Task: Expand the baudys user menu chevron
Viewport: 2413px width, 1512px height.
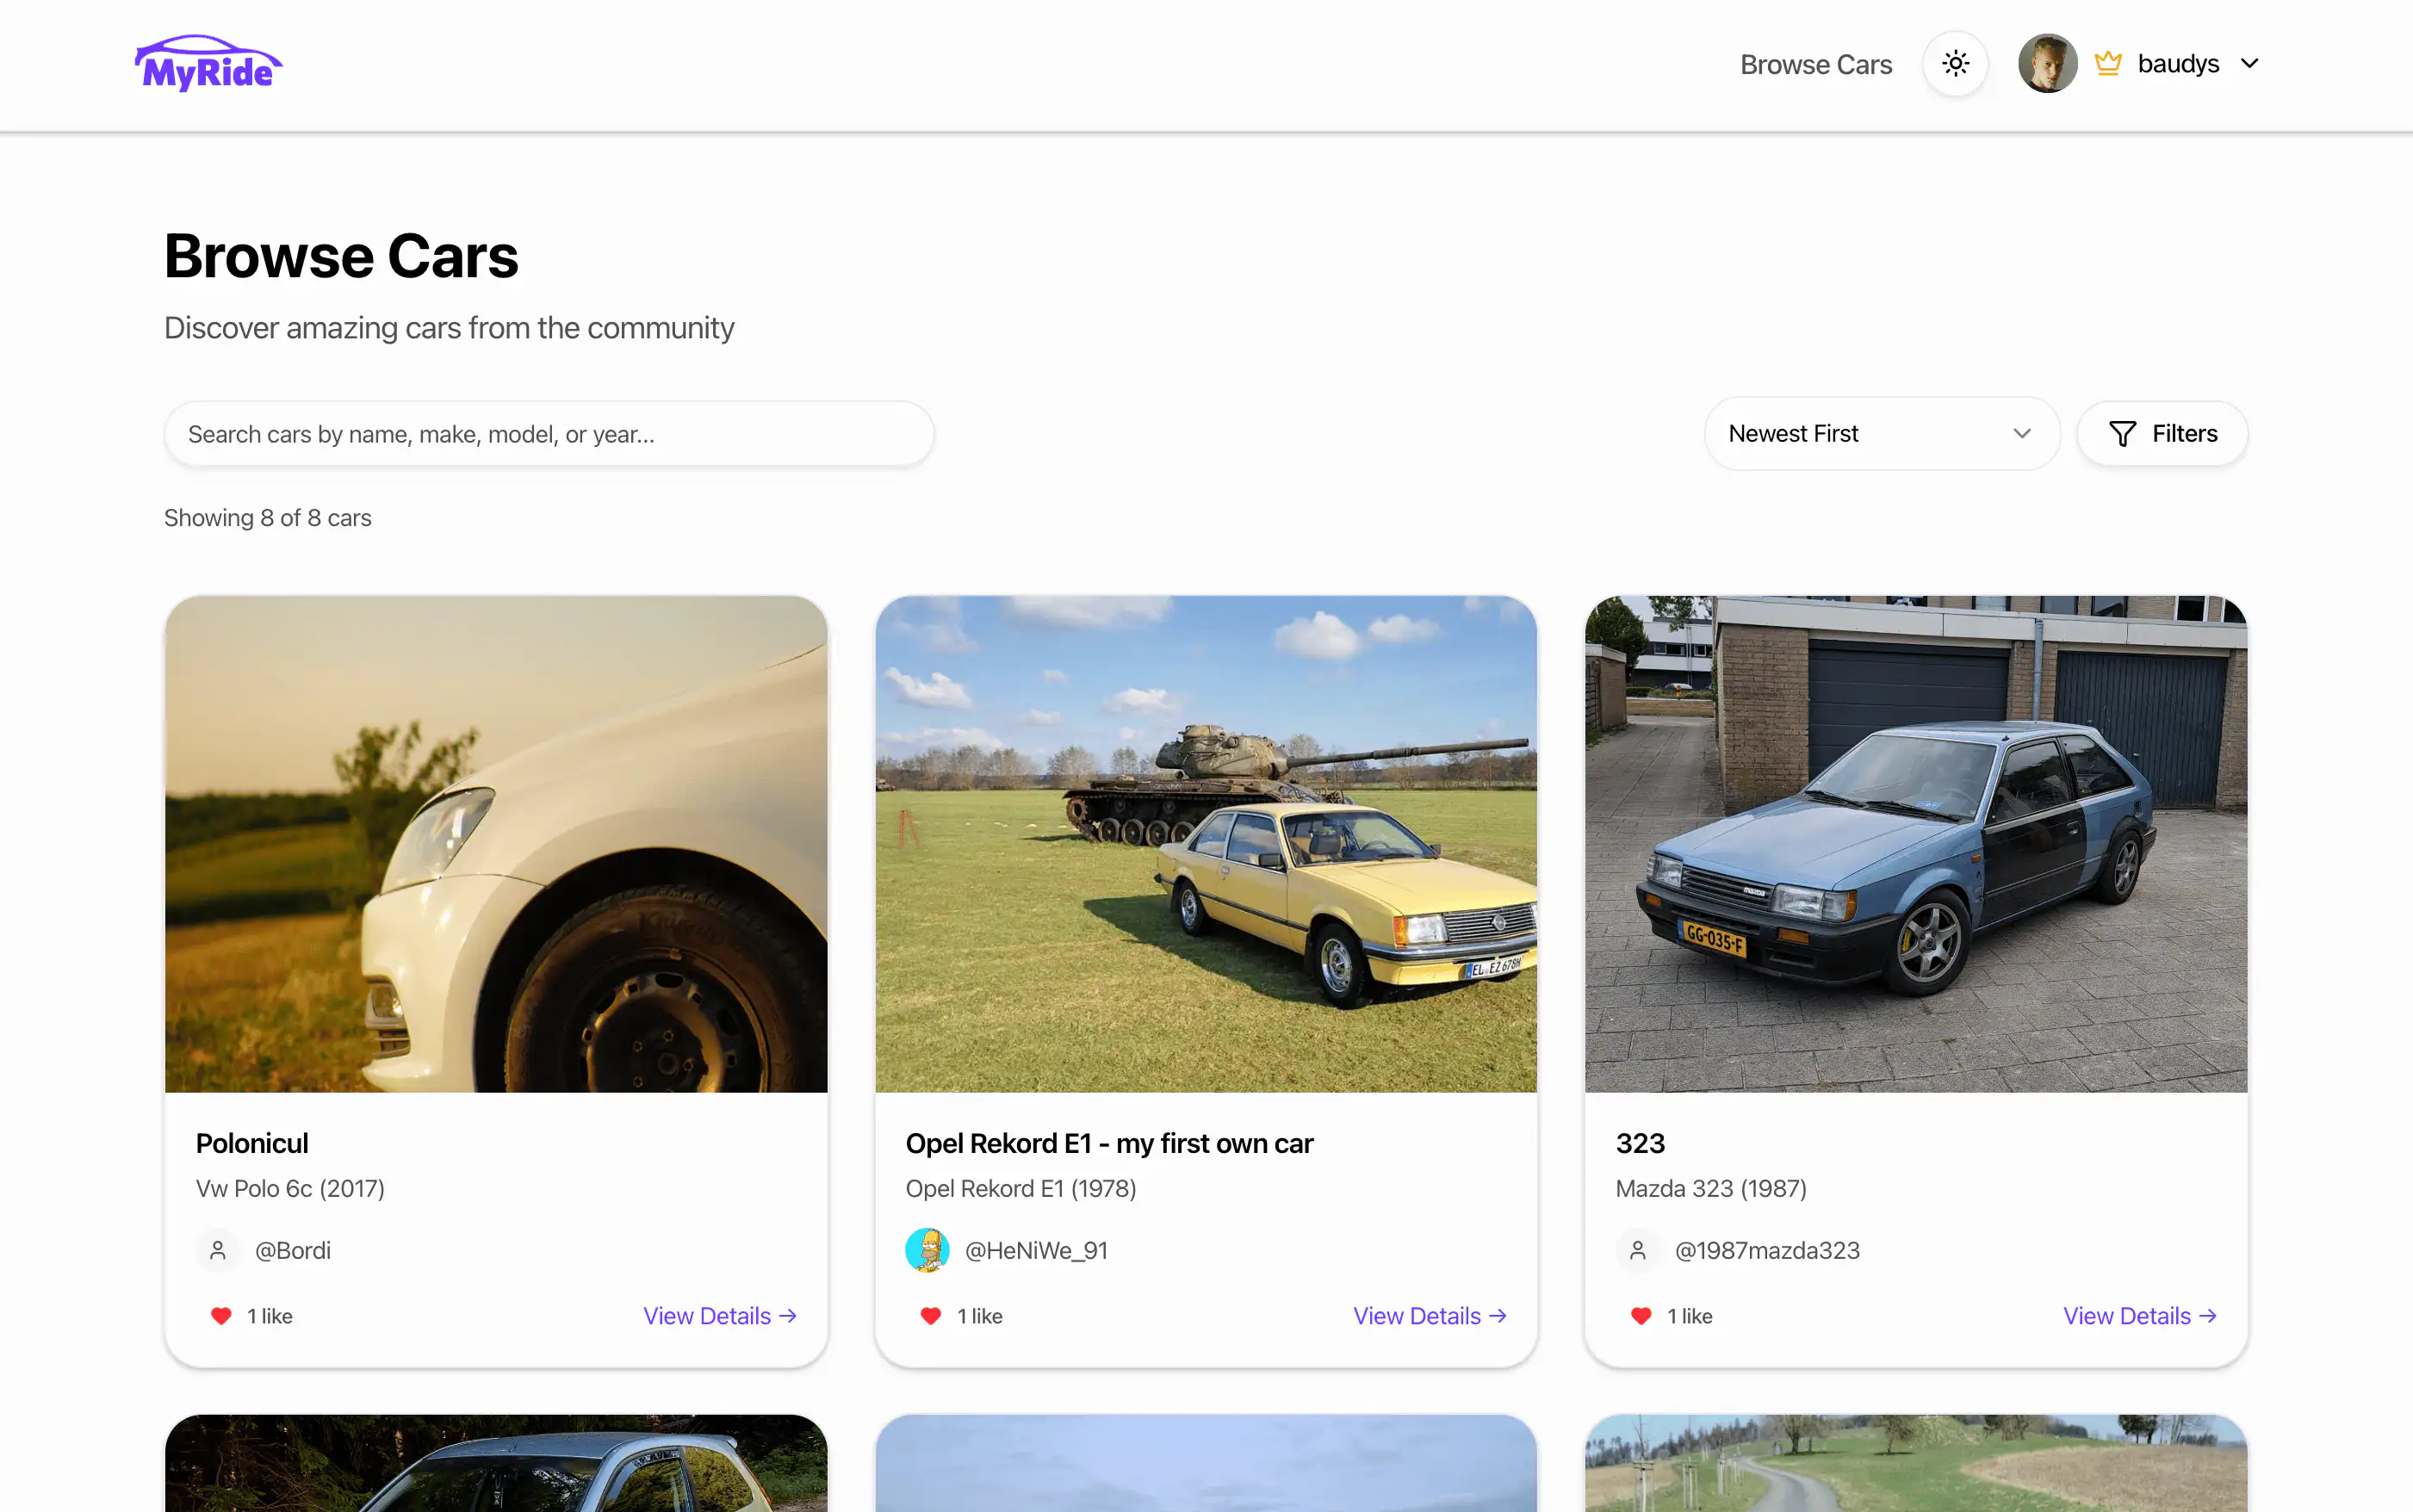Action: tap(2250, 64)
